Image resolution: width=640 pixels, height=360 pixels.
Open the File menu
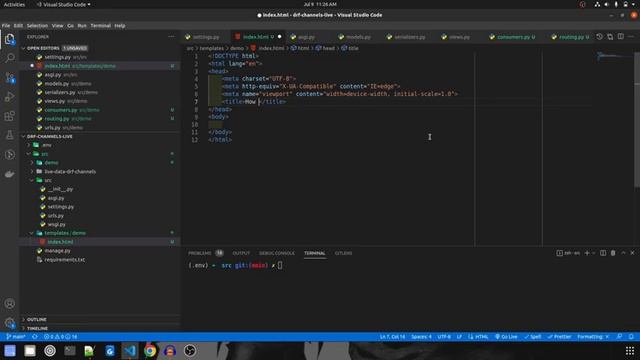[x=6, y=26]
